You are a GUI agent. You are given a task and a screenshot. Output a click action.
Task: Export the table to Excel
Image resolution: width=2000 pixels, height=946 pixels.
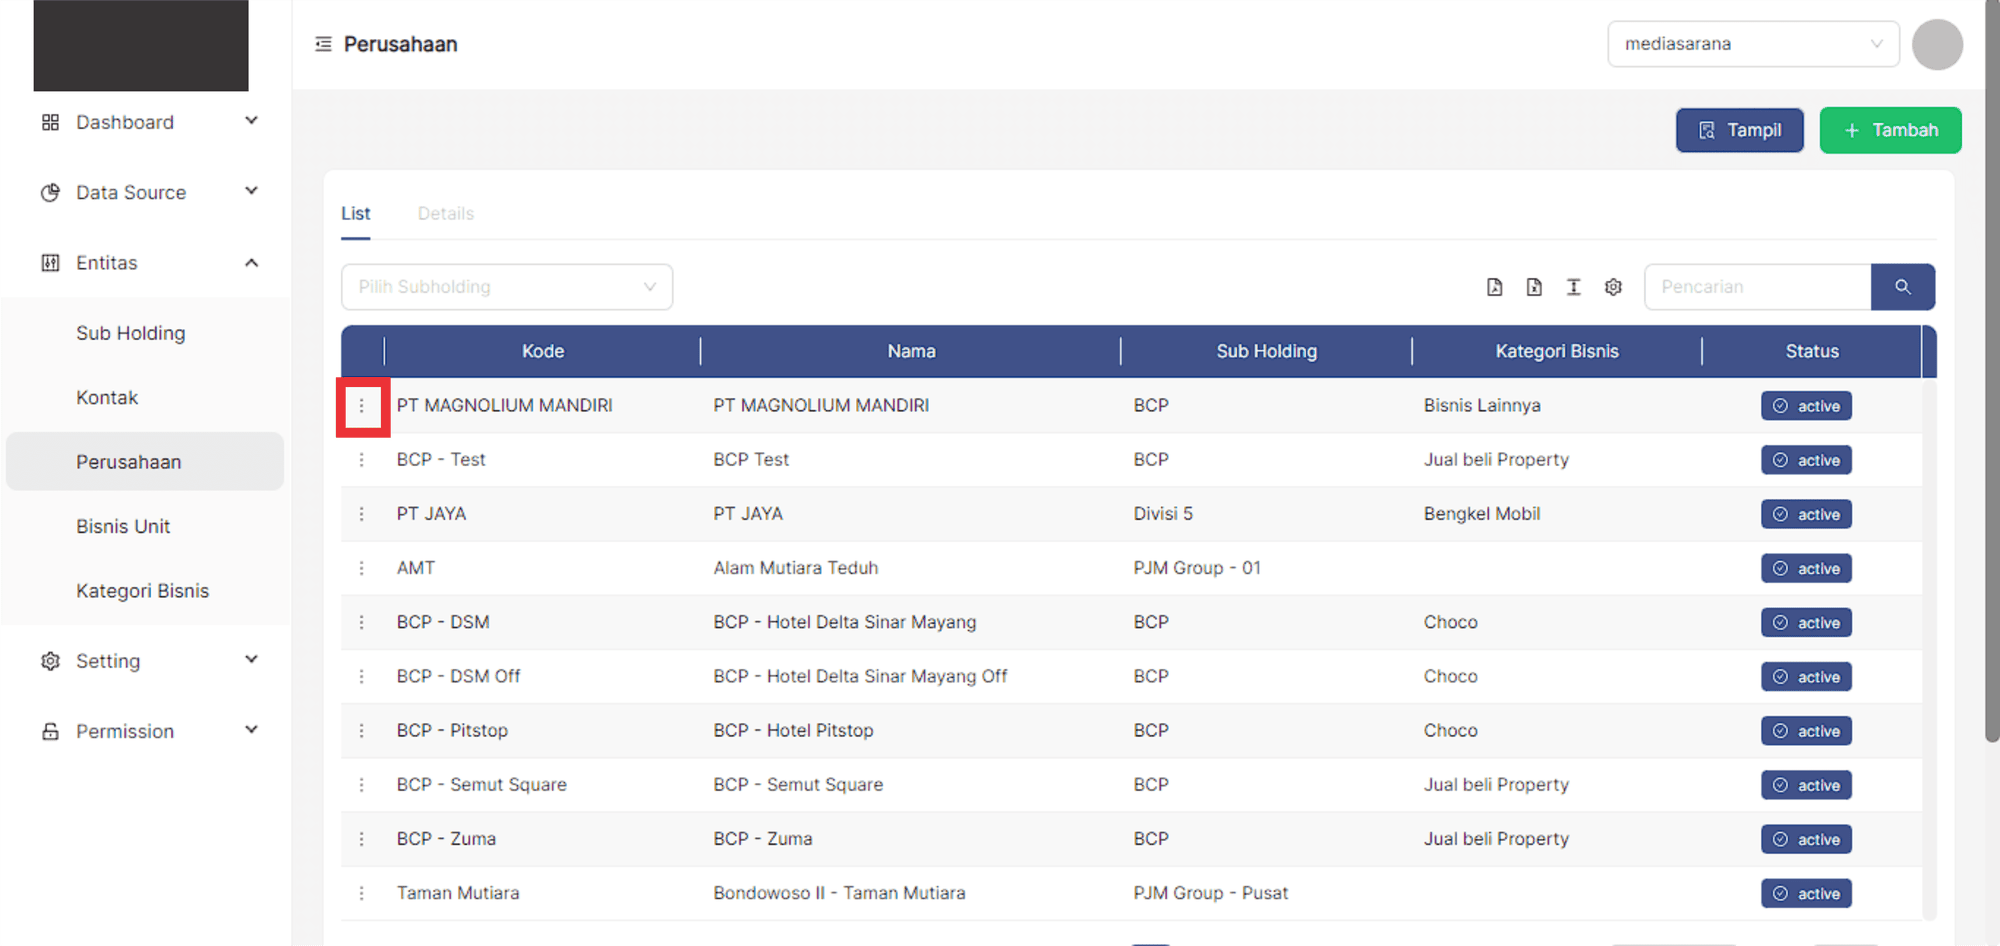[1533, 287]
